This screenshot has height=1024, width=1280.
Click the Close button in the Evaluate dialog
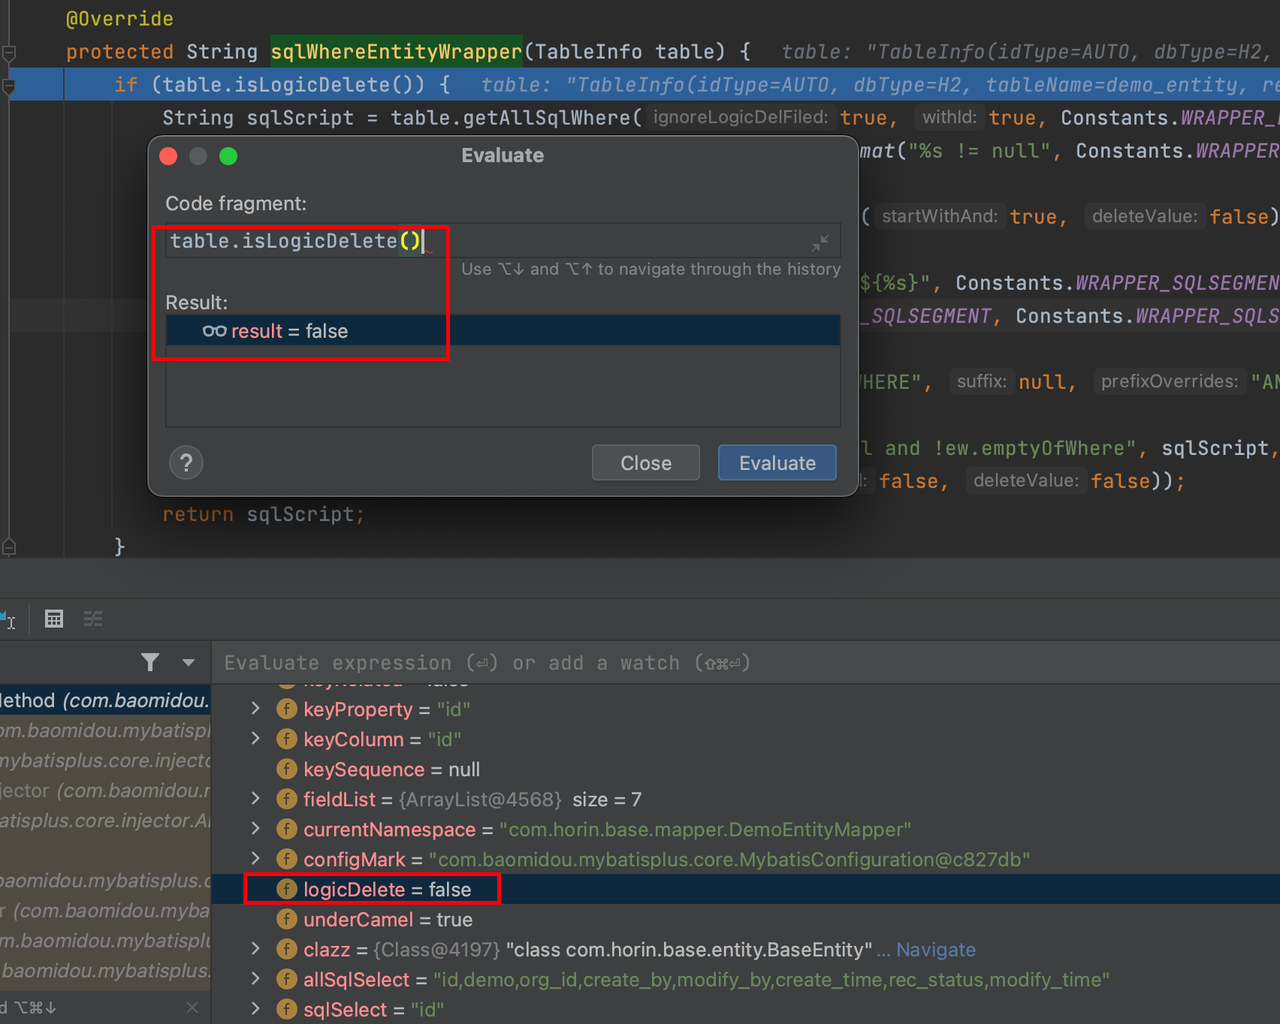pyautogui.click(x=646, y=463)
